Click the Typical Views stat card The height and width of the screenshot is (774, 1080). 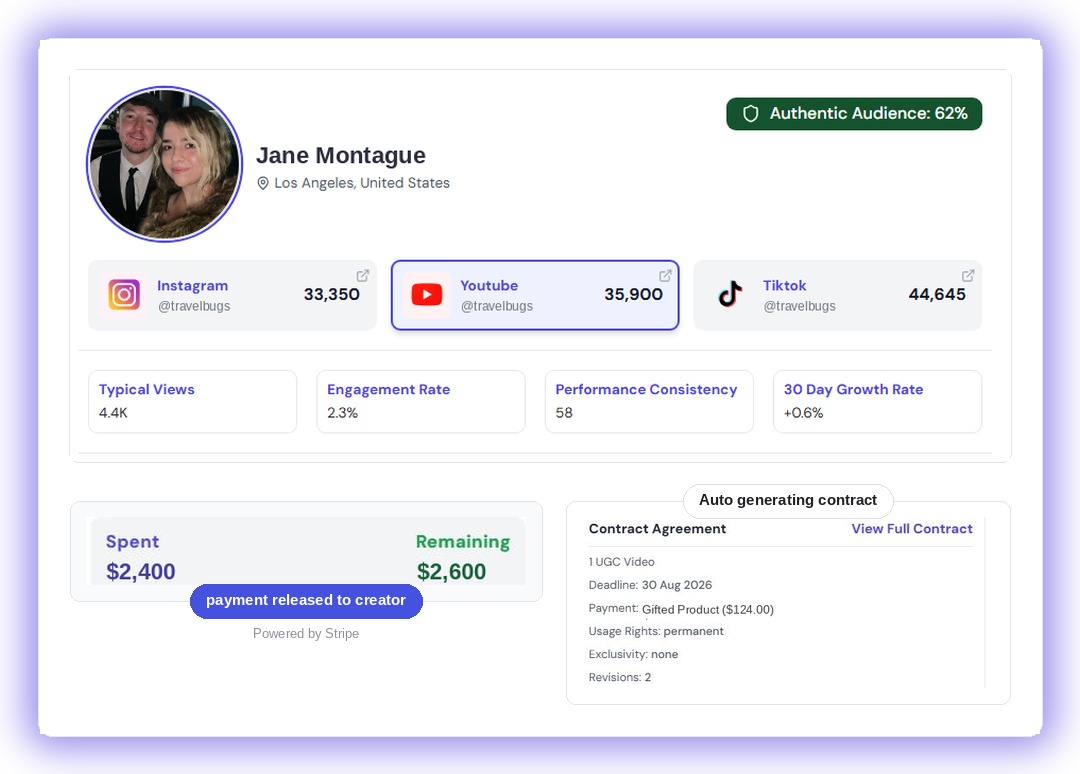click(x=192, y=401)
